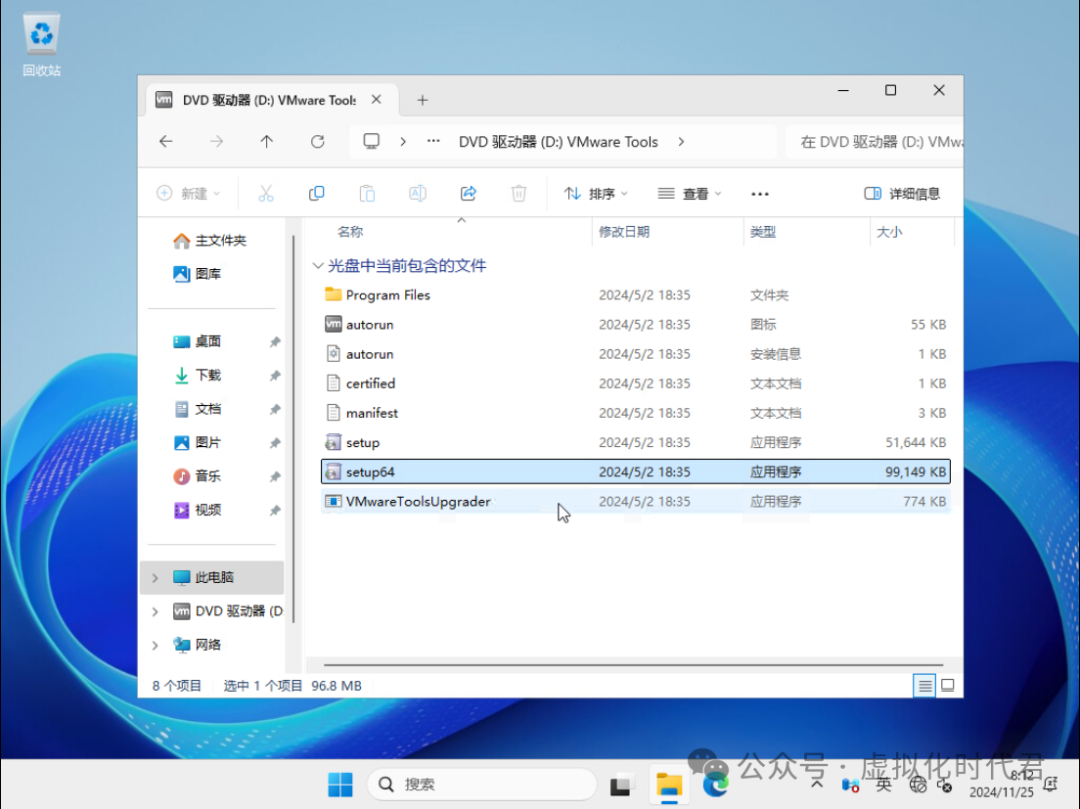This screenshot has width=1080, height=809.
Task: Click File Explorer taskbar icon
Action: tap(669, 784)
